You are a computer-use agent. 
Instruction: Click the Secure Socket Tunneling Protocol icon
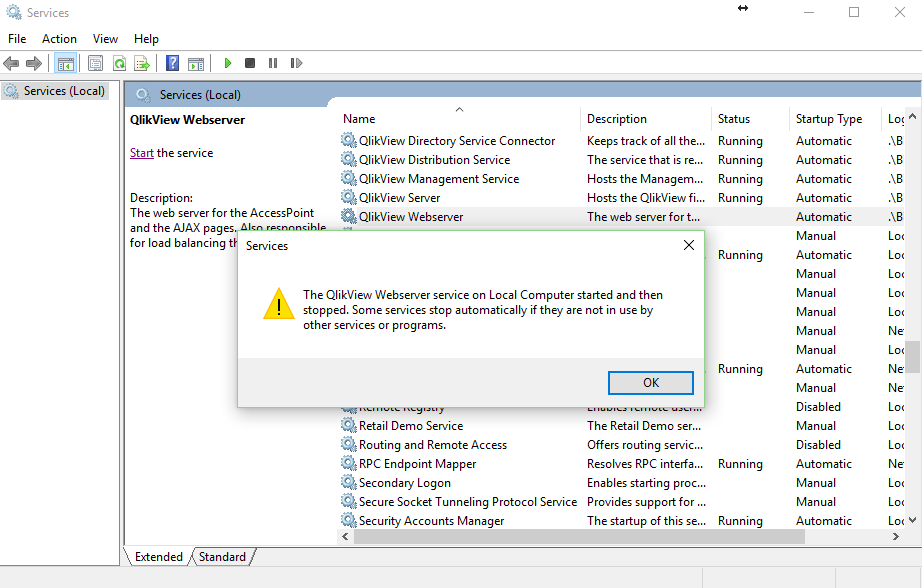coord(349,501)
